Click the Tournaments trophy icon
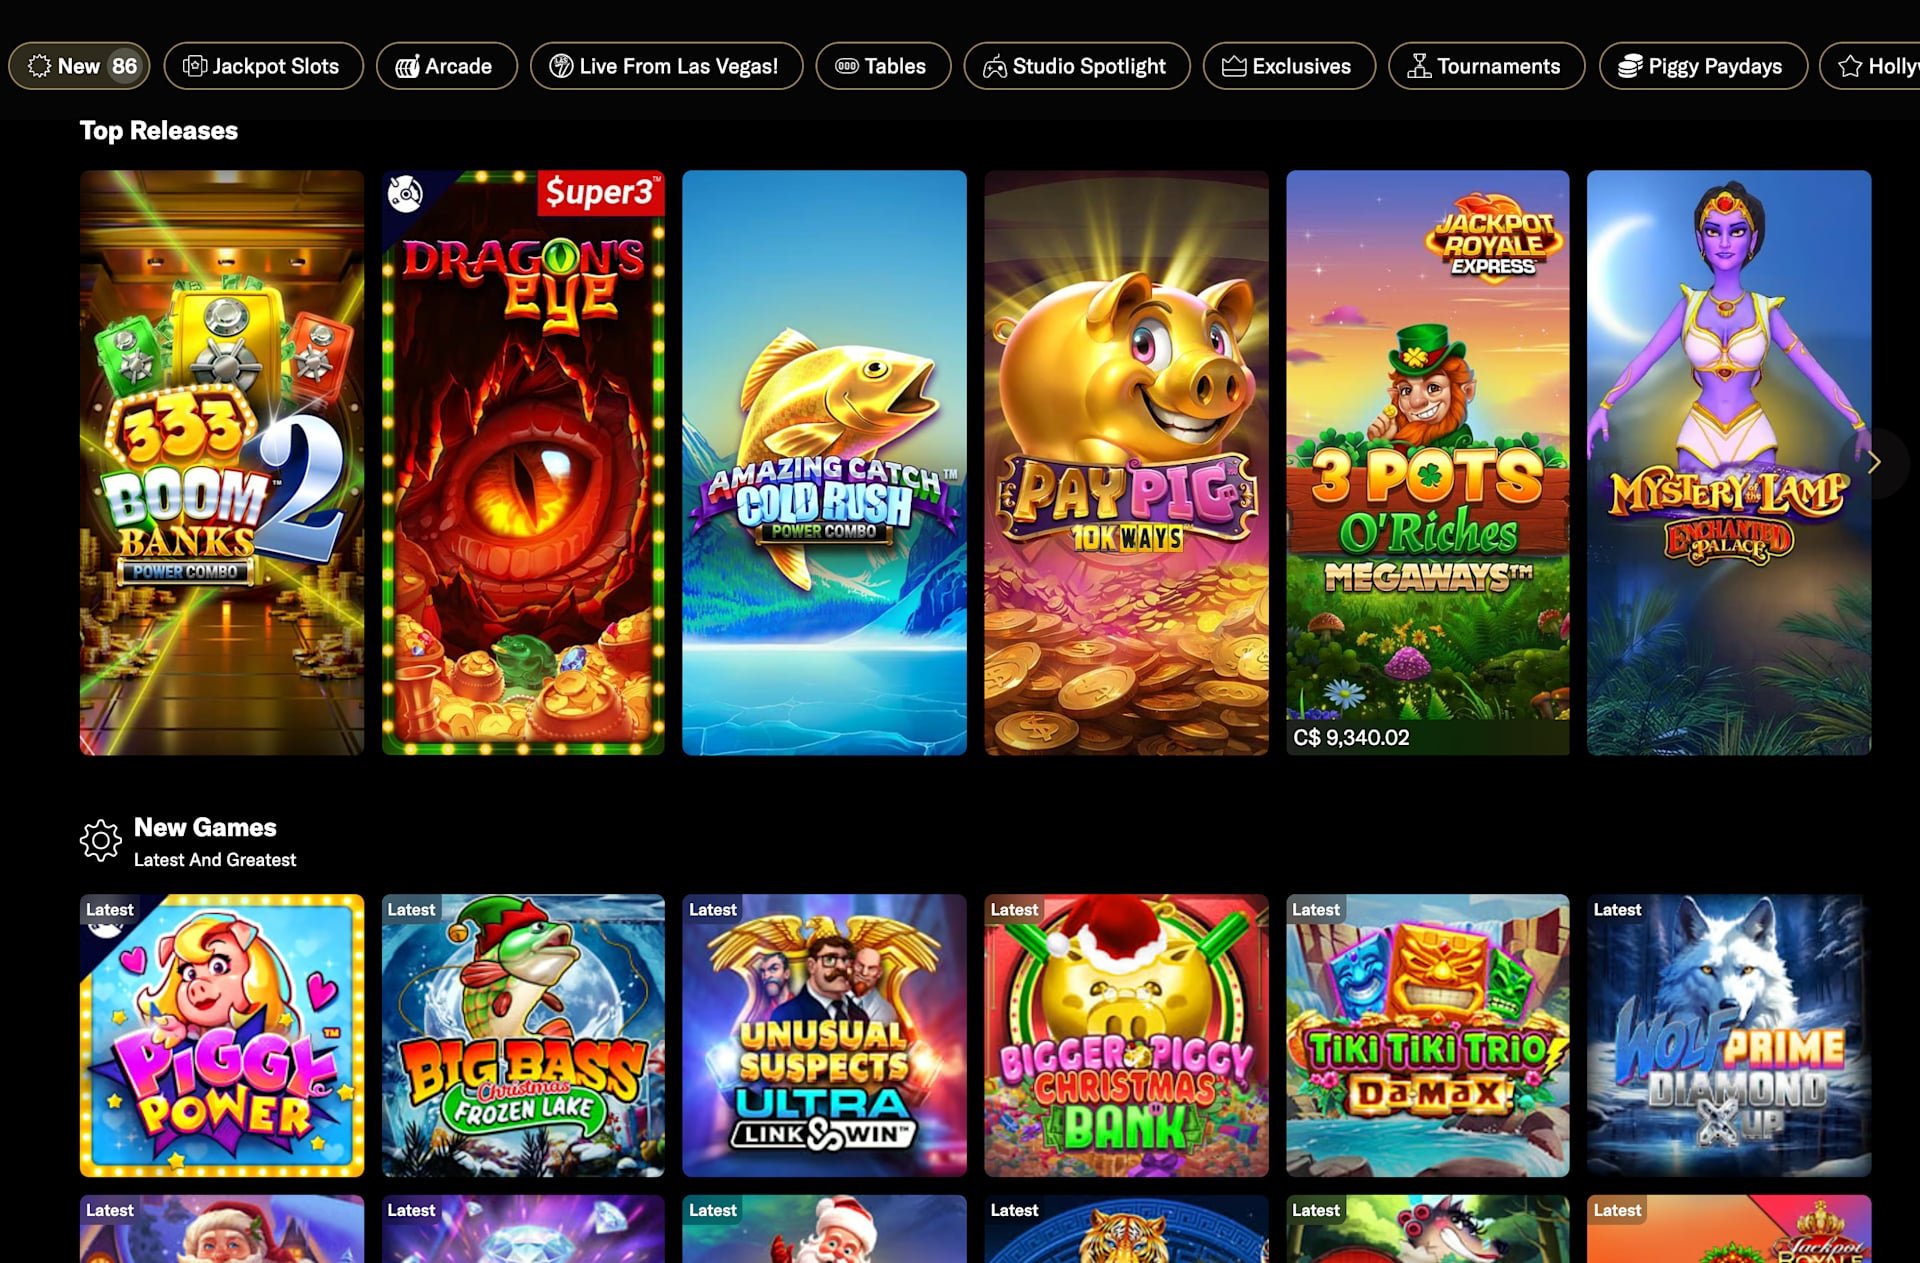This screenshot has width=1920, height=1263. click(1419, 66)
